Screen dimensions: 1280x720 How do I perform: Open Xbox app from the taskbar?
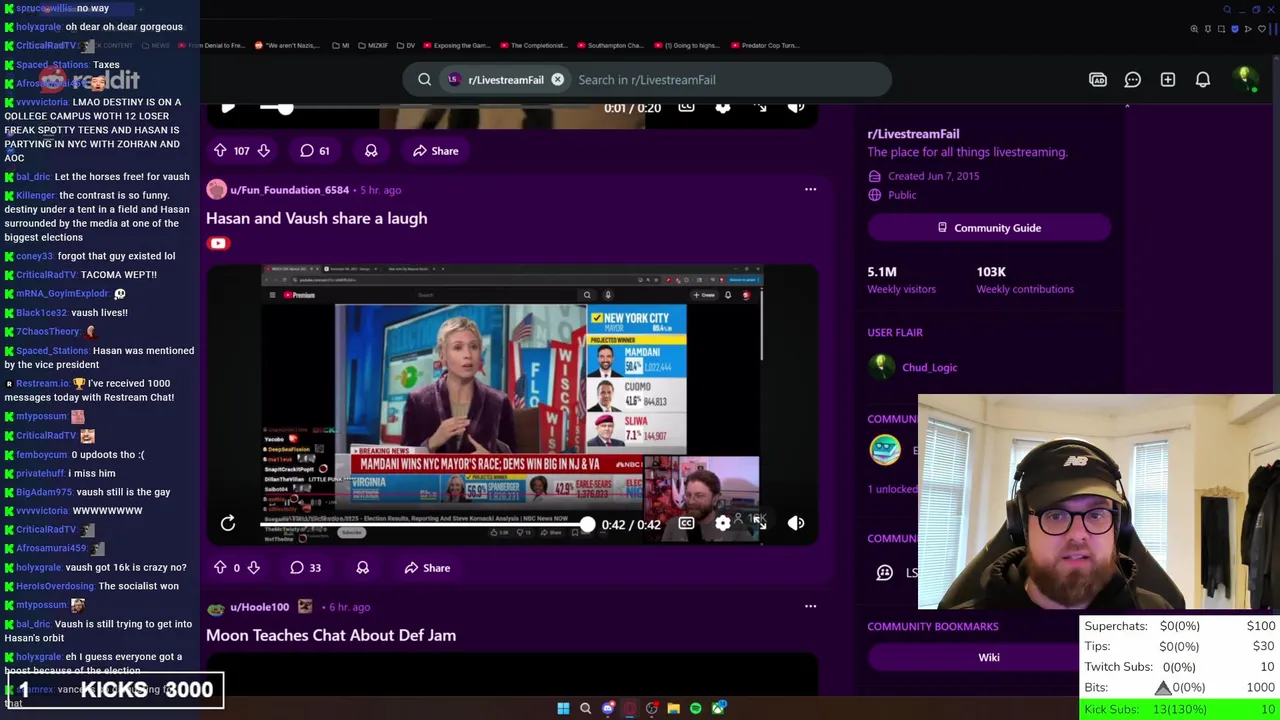717,708
